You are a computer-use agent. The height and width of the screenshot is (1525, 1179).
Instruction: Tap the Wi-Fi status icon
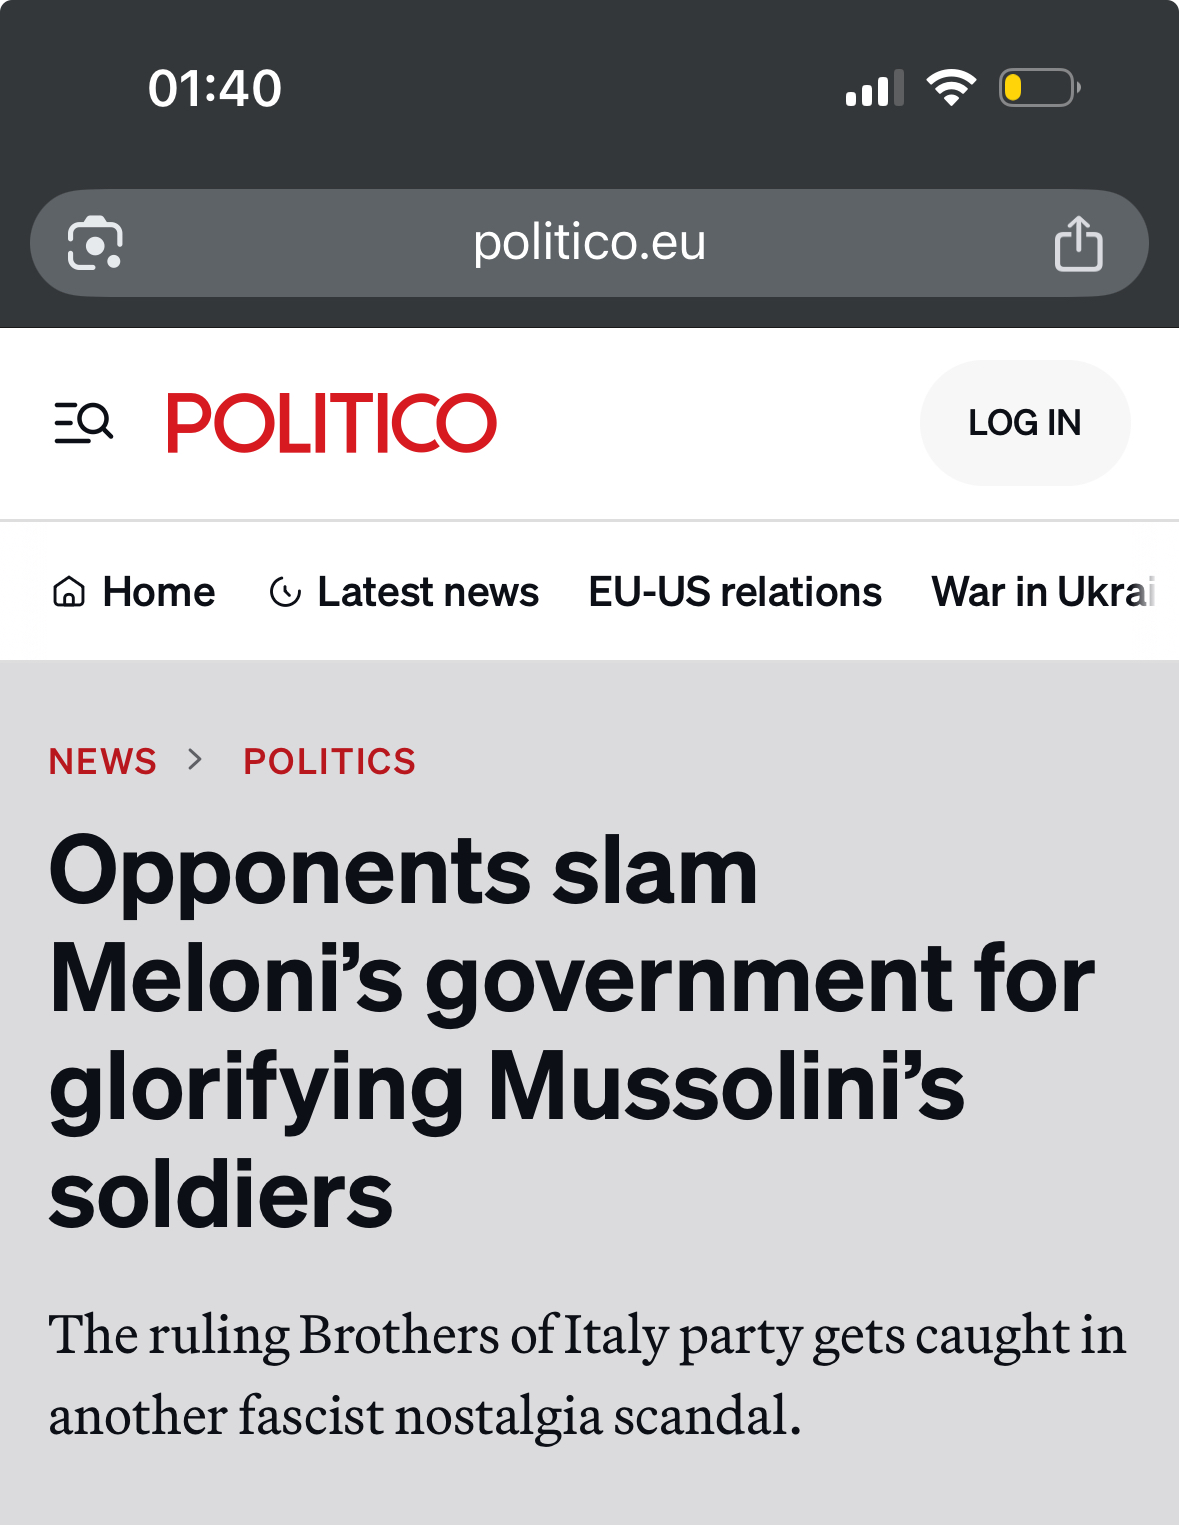click(951, 88)
